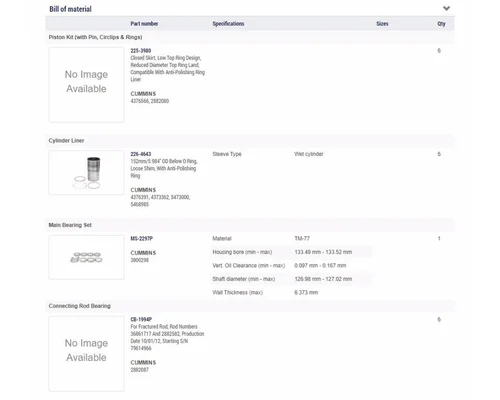Select the Main Bearing Set category row
The width and height of the screenshot is (500, 400).
(x=250, y=225)
